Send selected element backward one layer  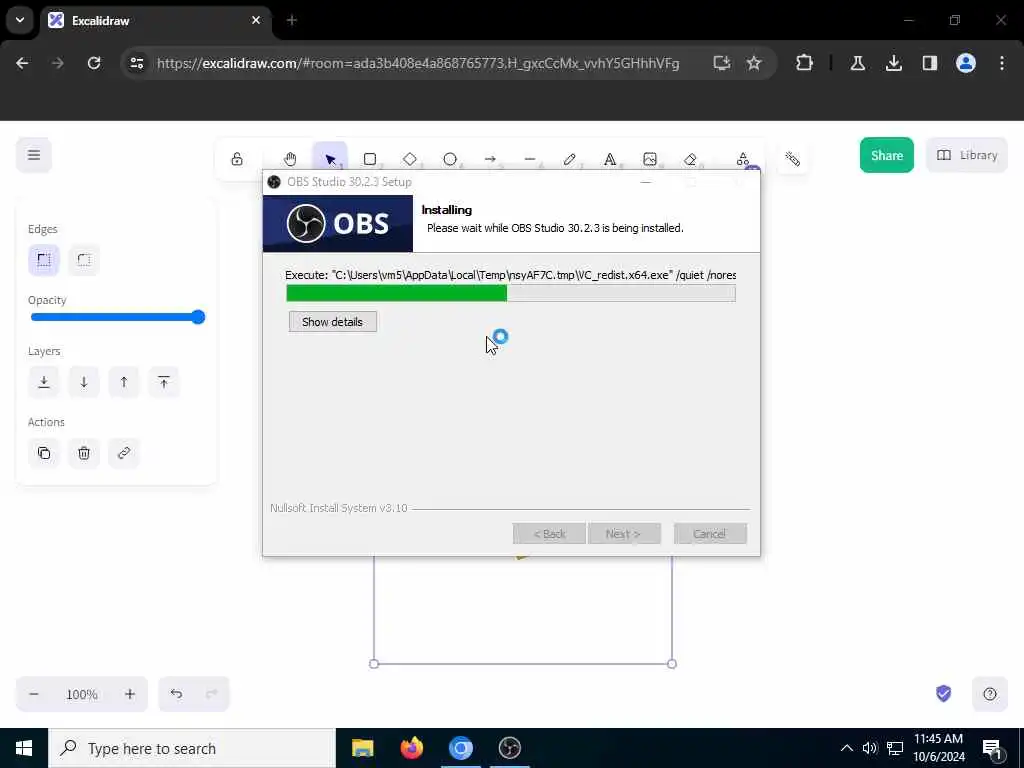(x=84, y=382)
